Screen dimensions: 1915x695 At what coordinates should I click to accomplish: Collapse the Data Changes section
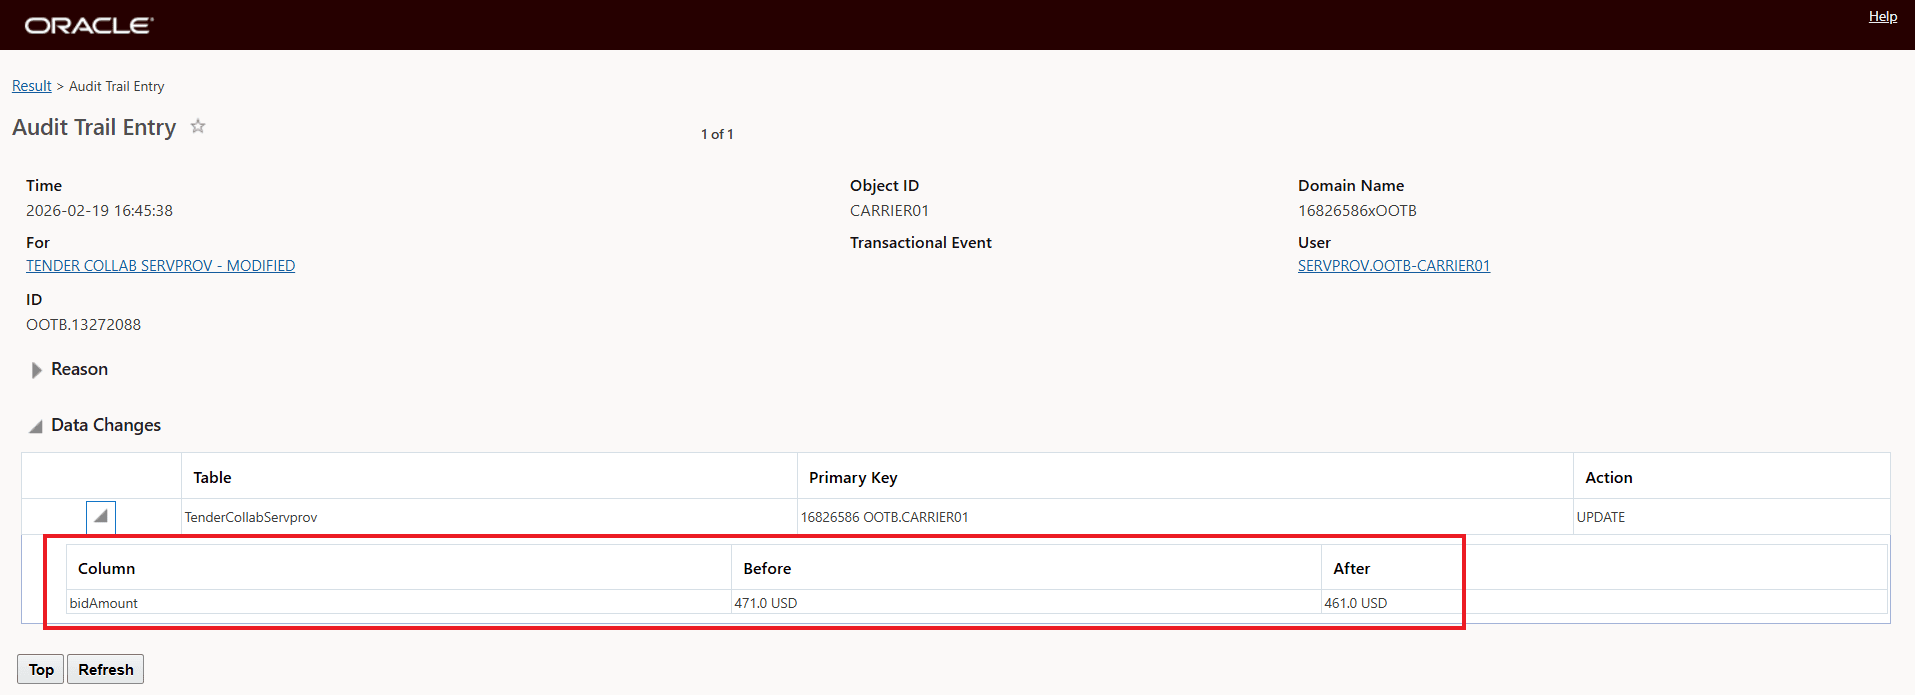(x=36, y=426)
